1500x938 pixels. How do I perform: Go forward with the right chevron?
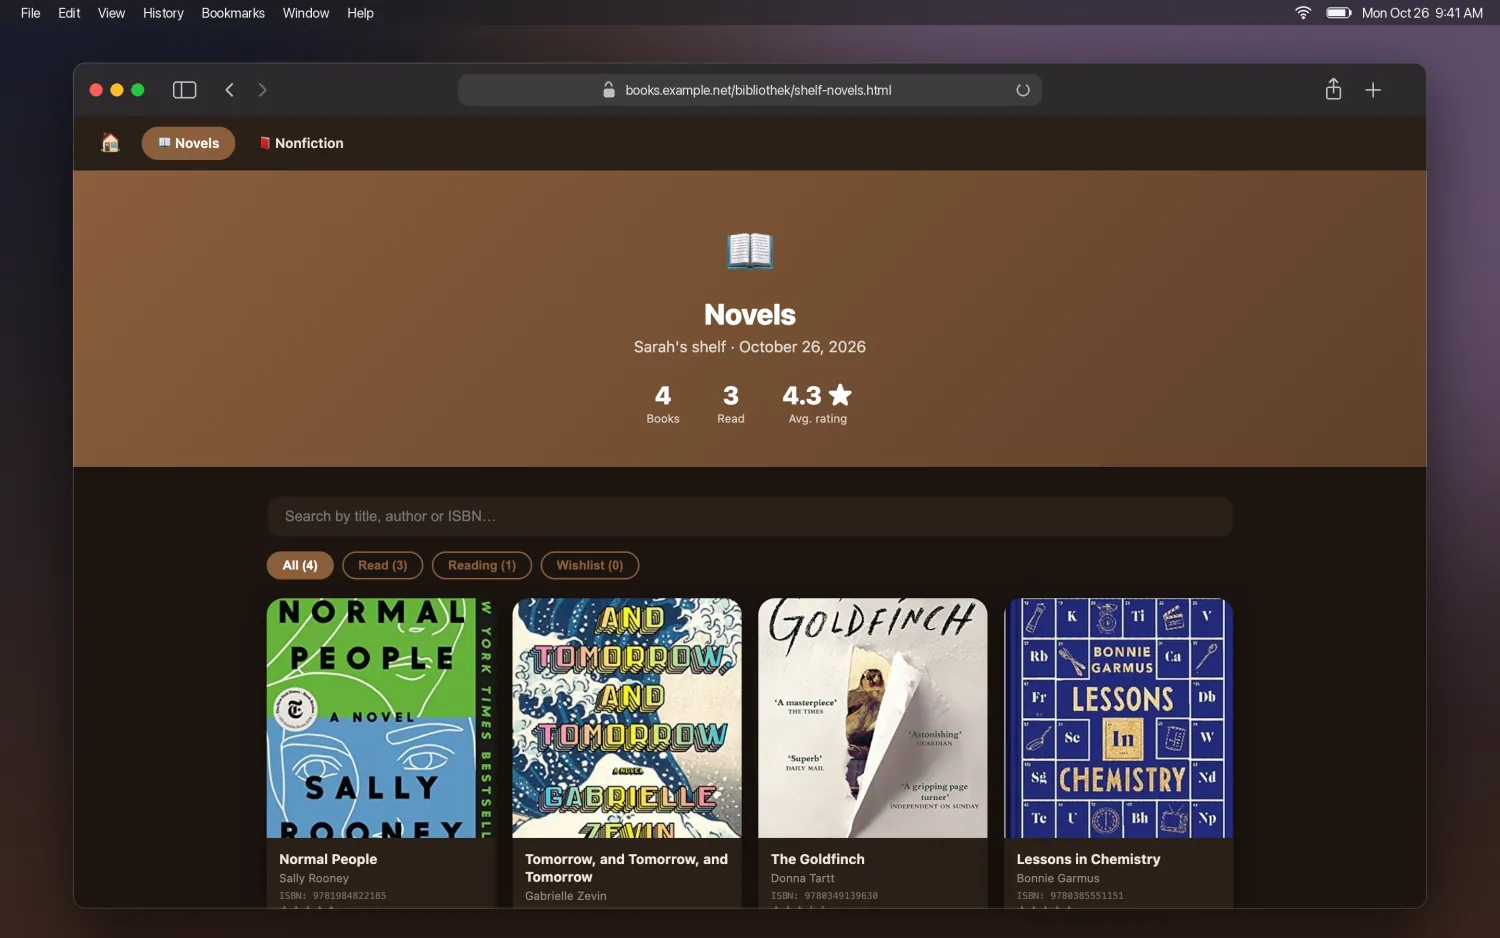(x=263, y=90)
